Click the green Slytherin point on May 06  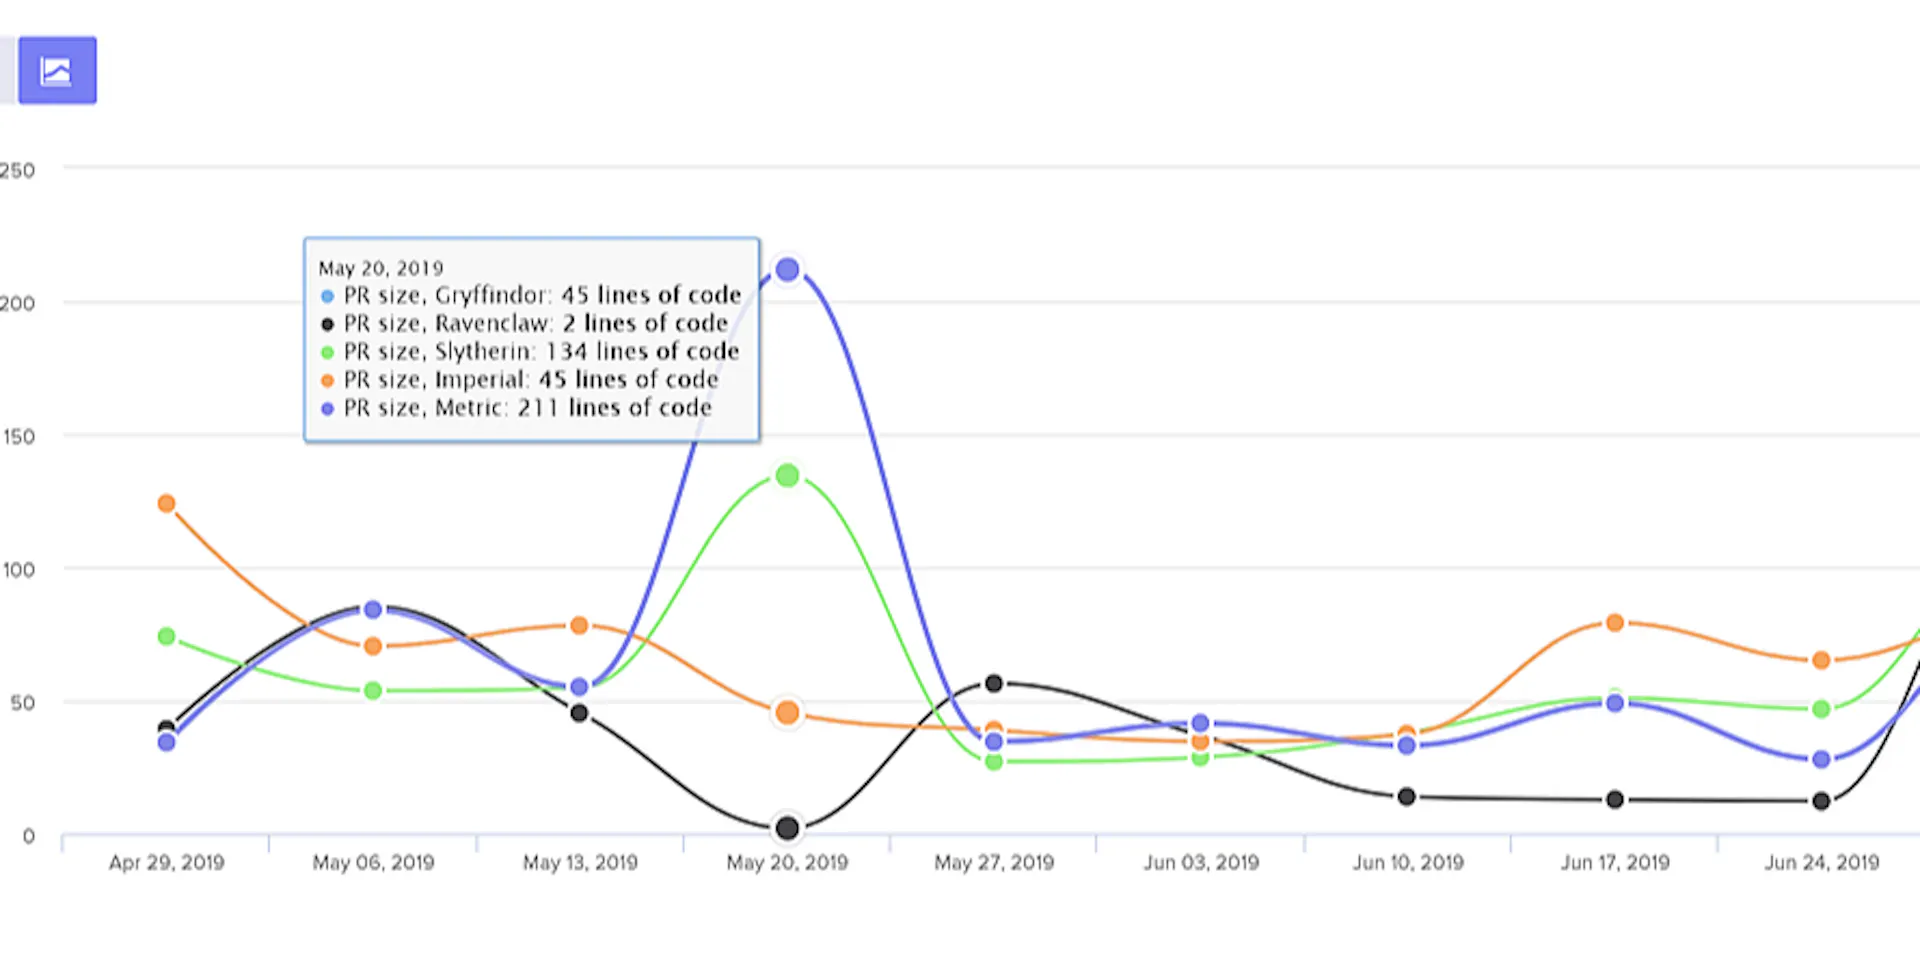(x=373, y=690)
